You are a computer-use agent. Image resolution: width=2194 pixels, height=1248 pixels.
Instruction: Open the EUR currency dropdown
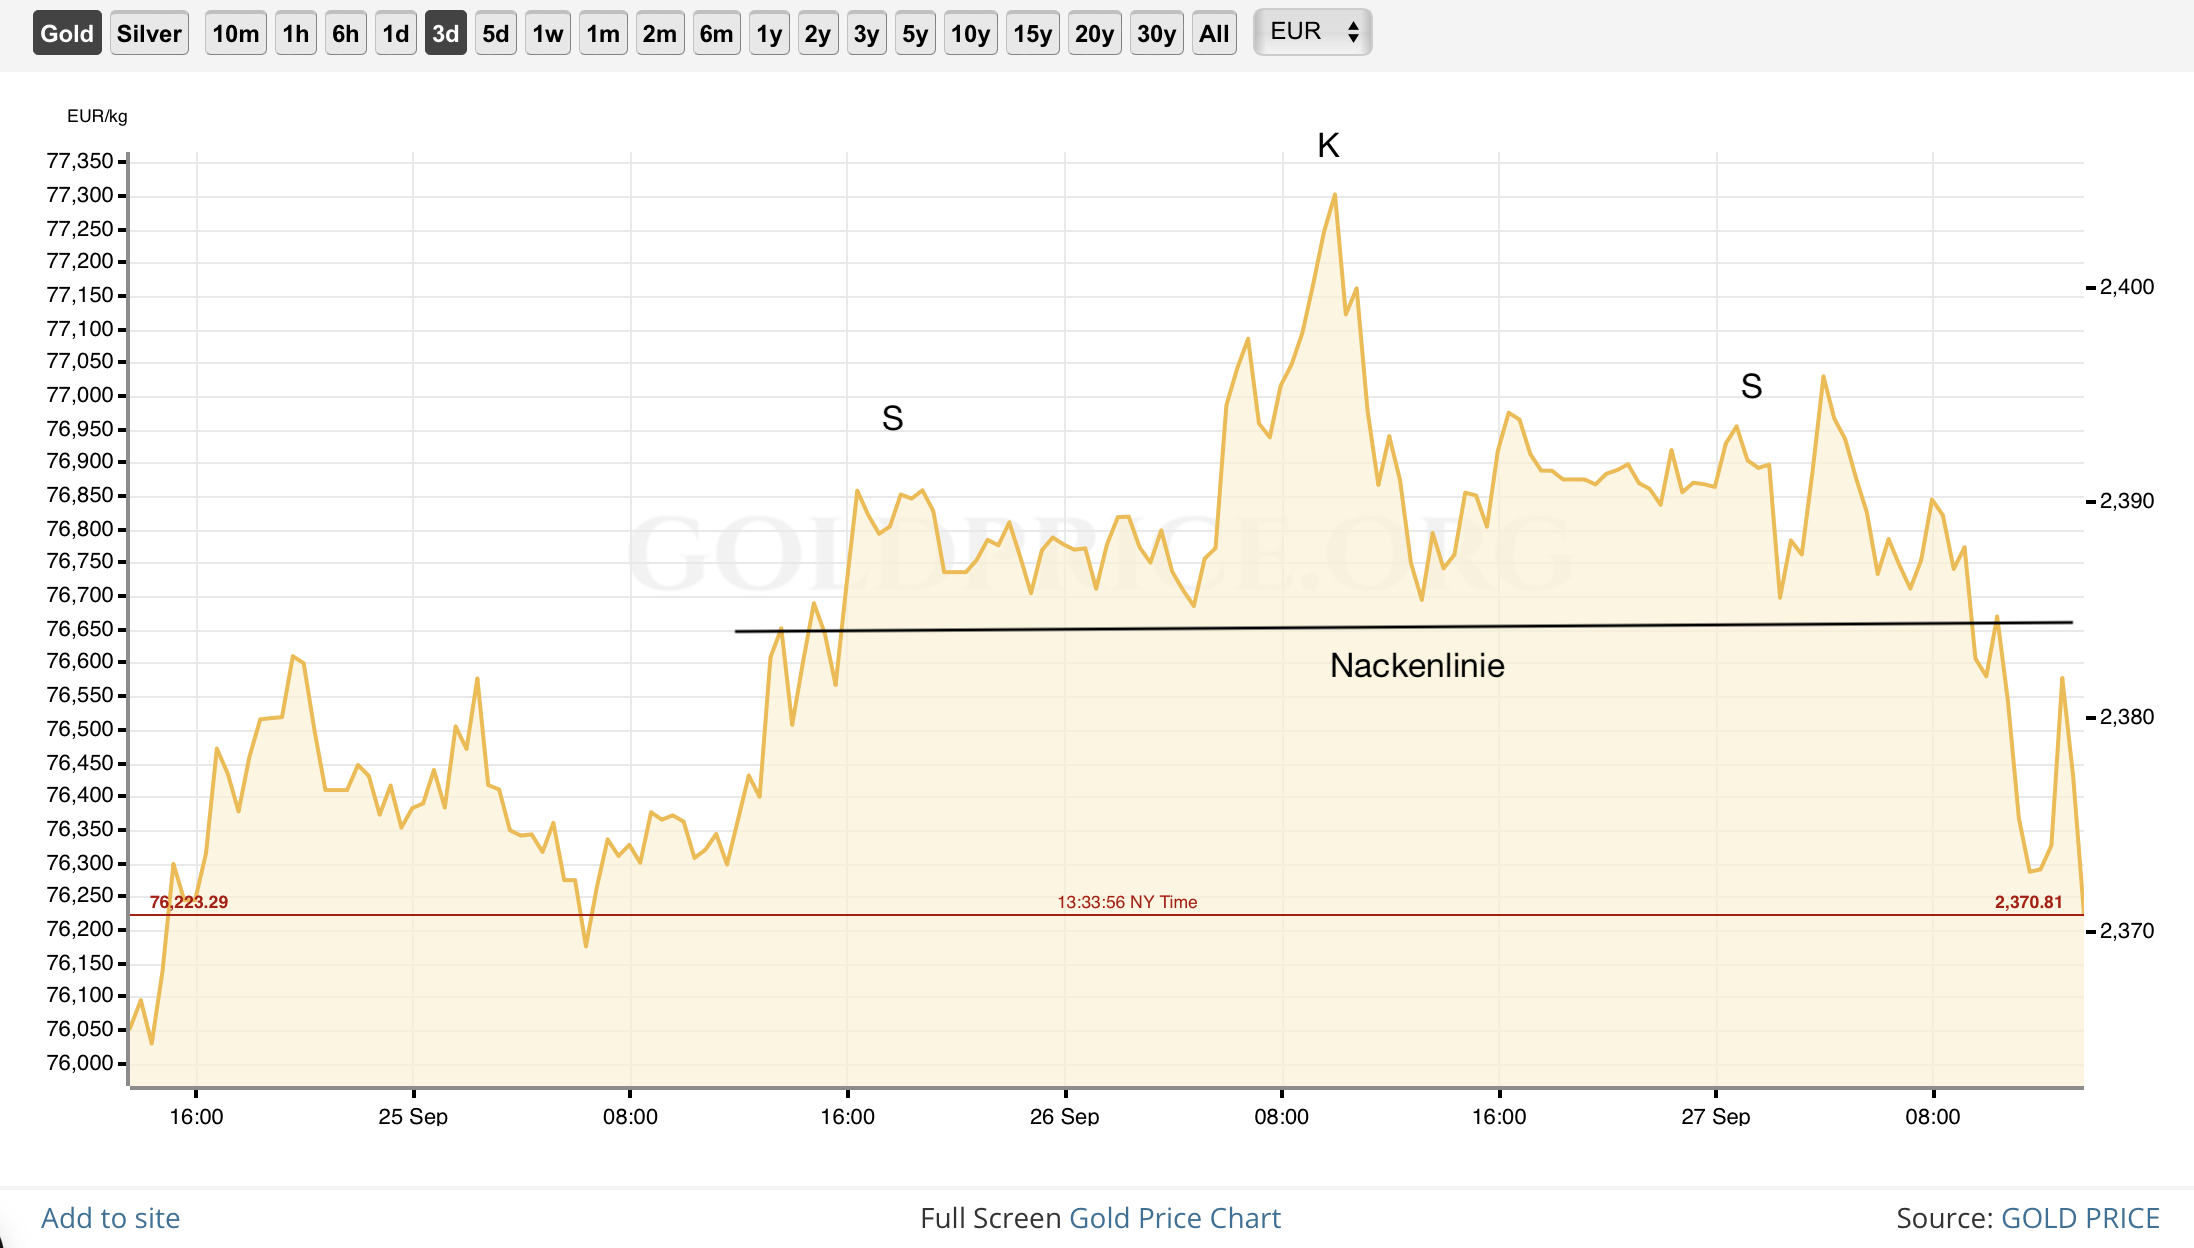click(1312, 32)
